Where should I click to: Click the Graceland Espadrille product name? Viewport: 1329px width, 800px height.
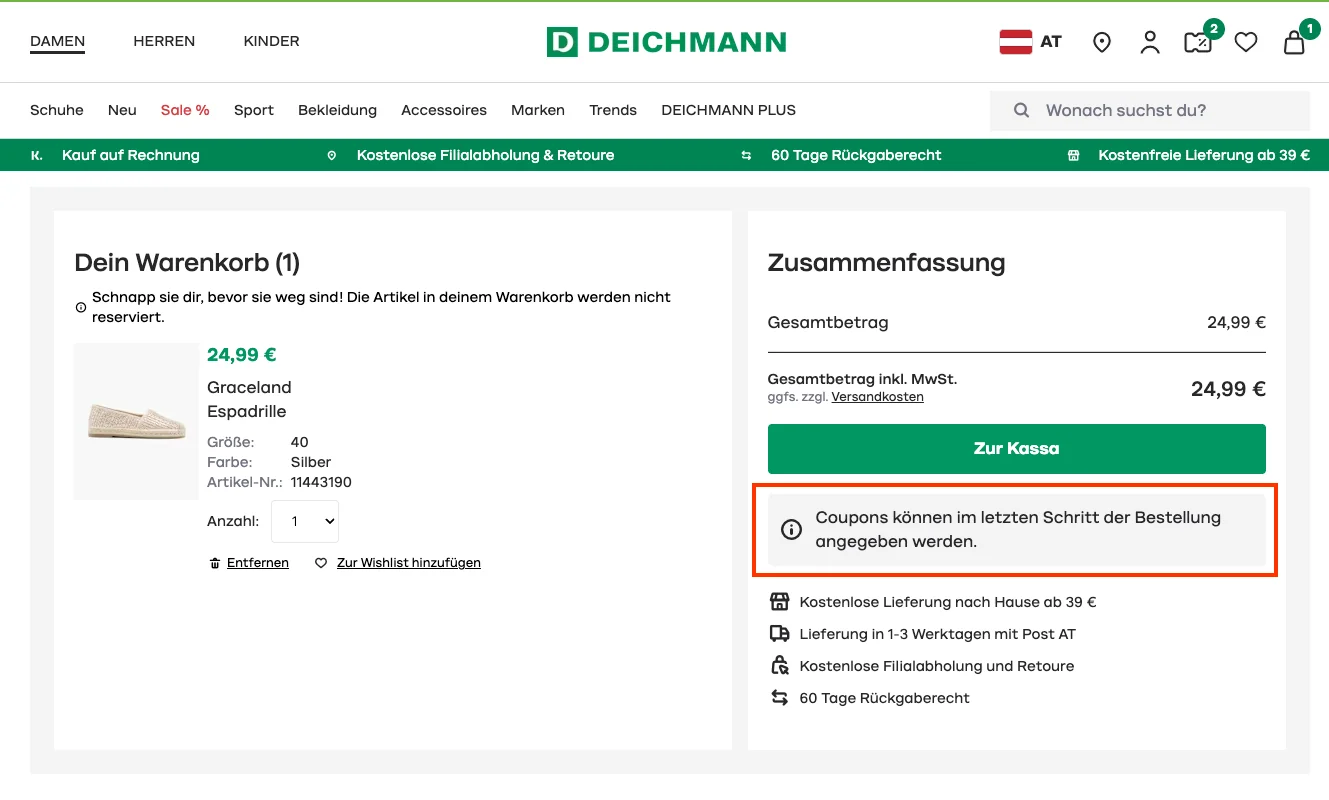point(249,399)
